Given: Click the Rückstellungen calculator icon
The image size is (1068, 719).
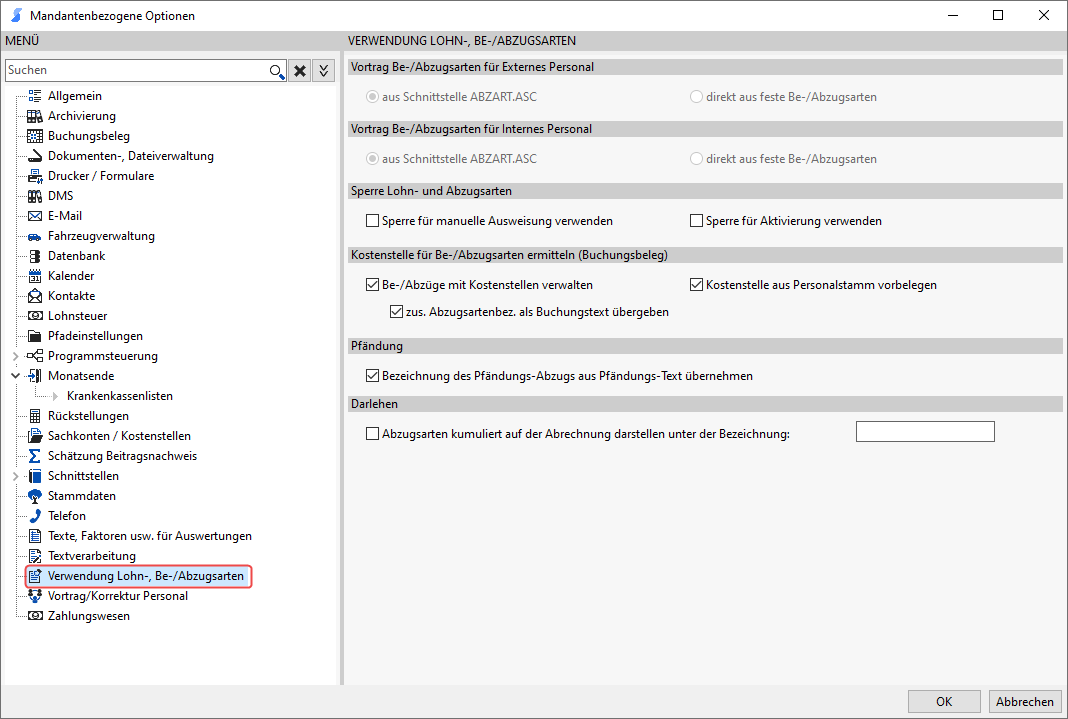Looking at the screenshot, I should point(35,416).
